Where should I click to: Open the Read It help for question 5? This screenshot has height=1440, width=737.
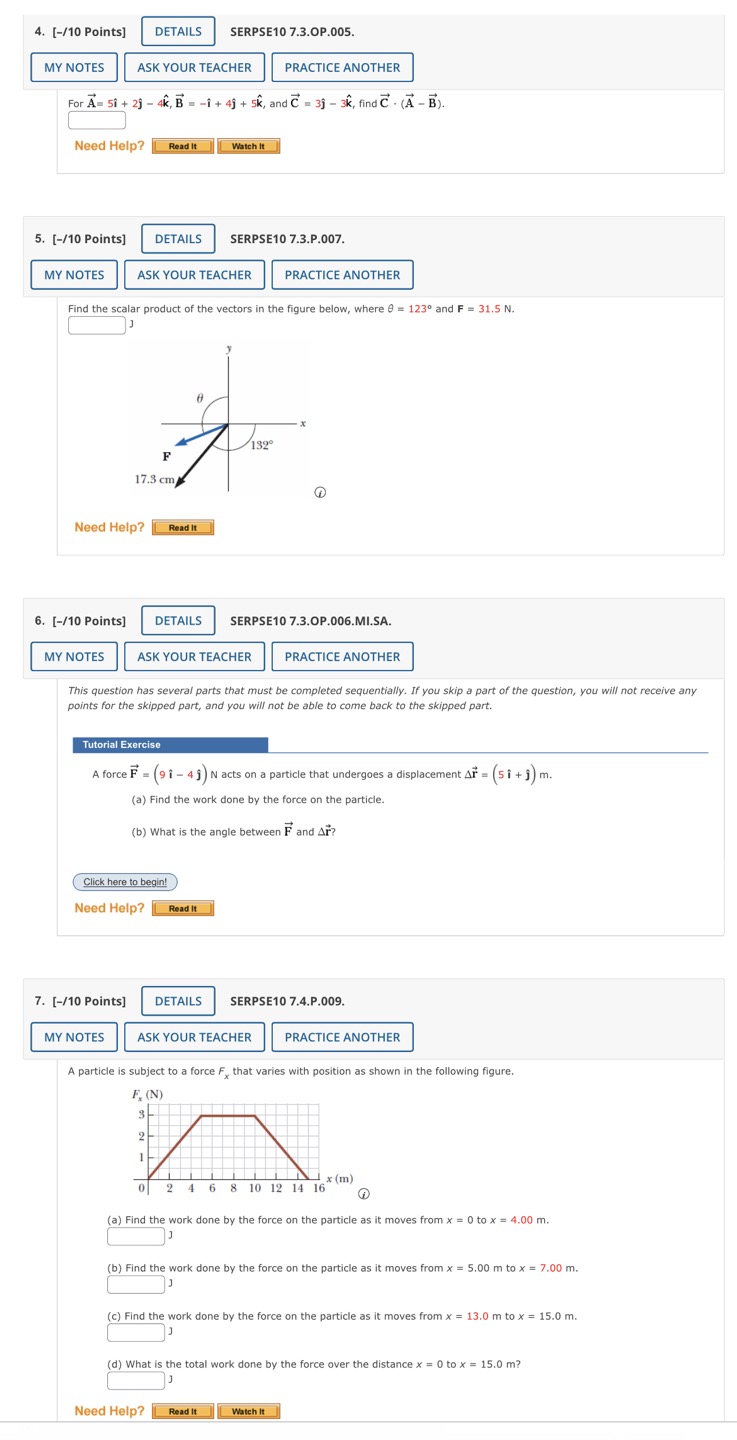pyautogui.click(x=182, y=527)
